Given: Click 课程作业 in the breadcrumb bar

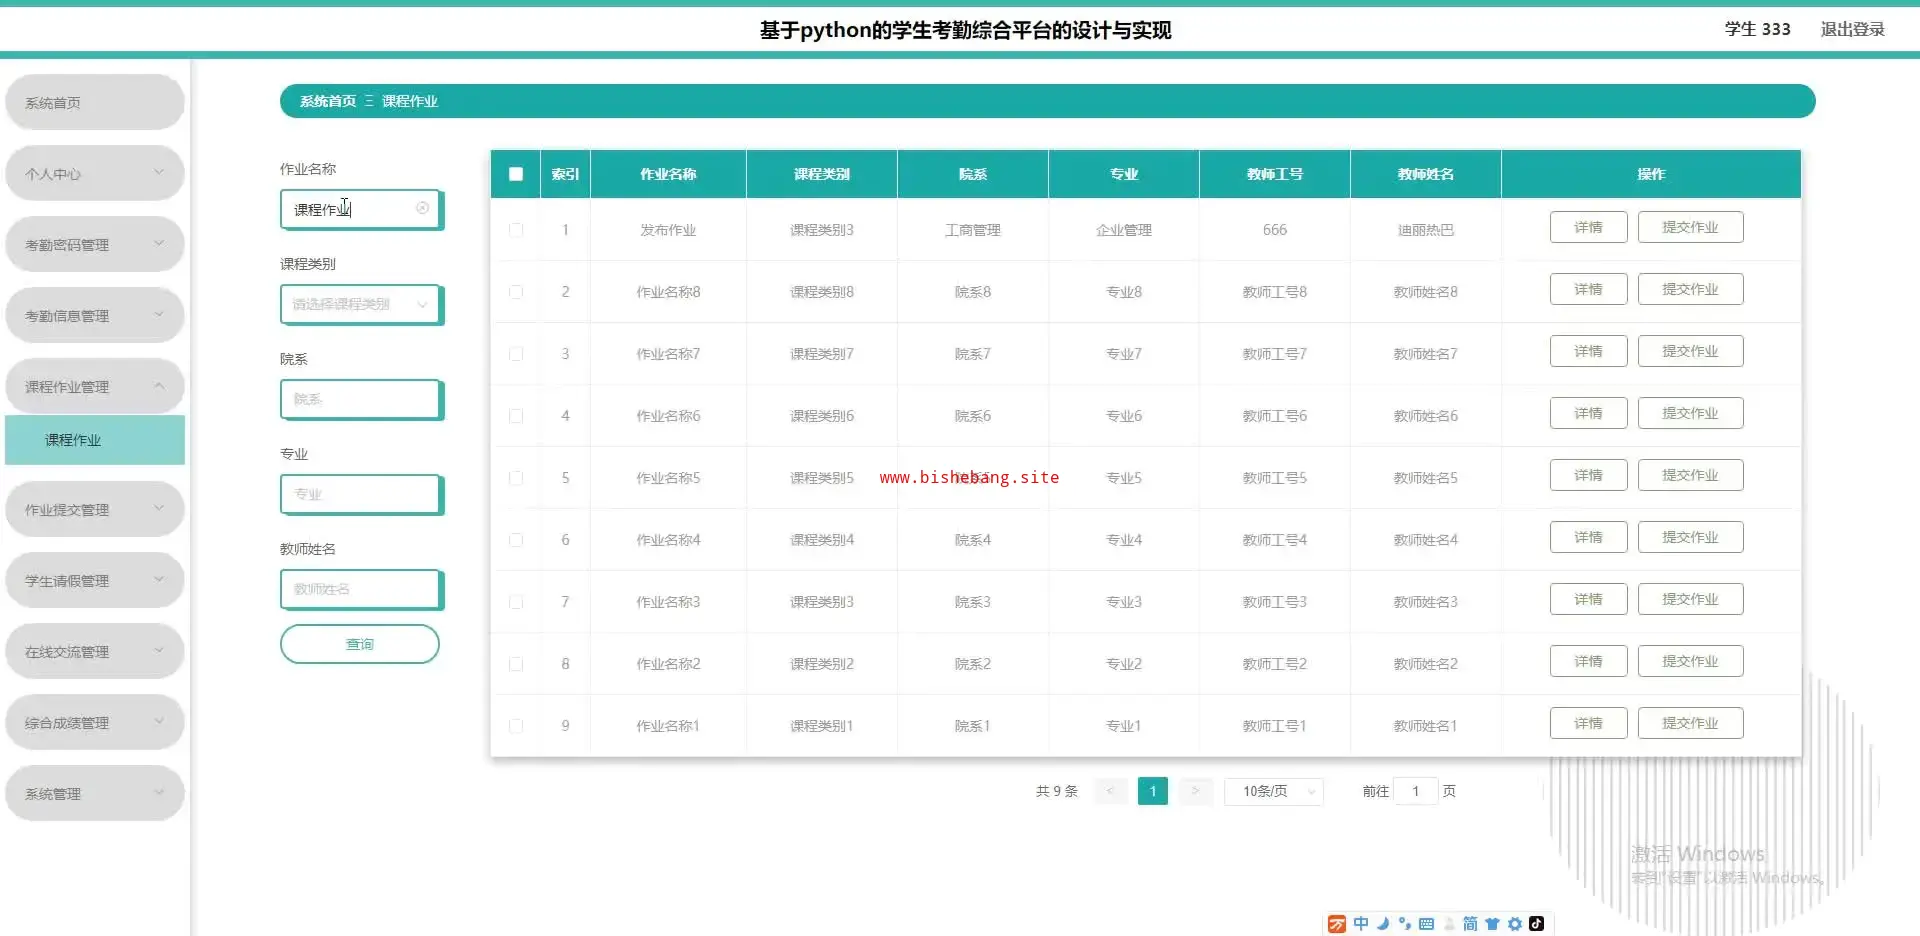Looking at the screenshot, I should pos(410,101).
